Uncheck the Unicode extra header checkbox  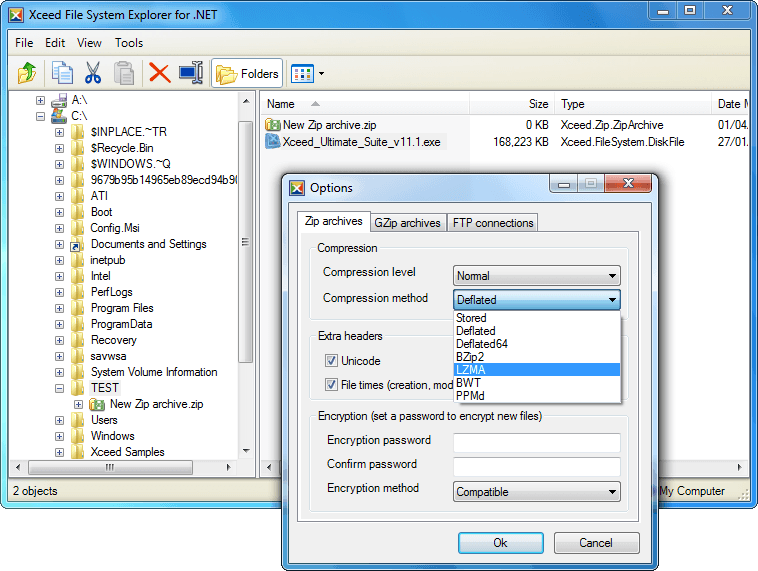pyautogui.click(x=331, y=361)
